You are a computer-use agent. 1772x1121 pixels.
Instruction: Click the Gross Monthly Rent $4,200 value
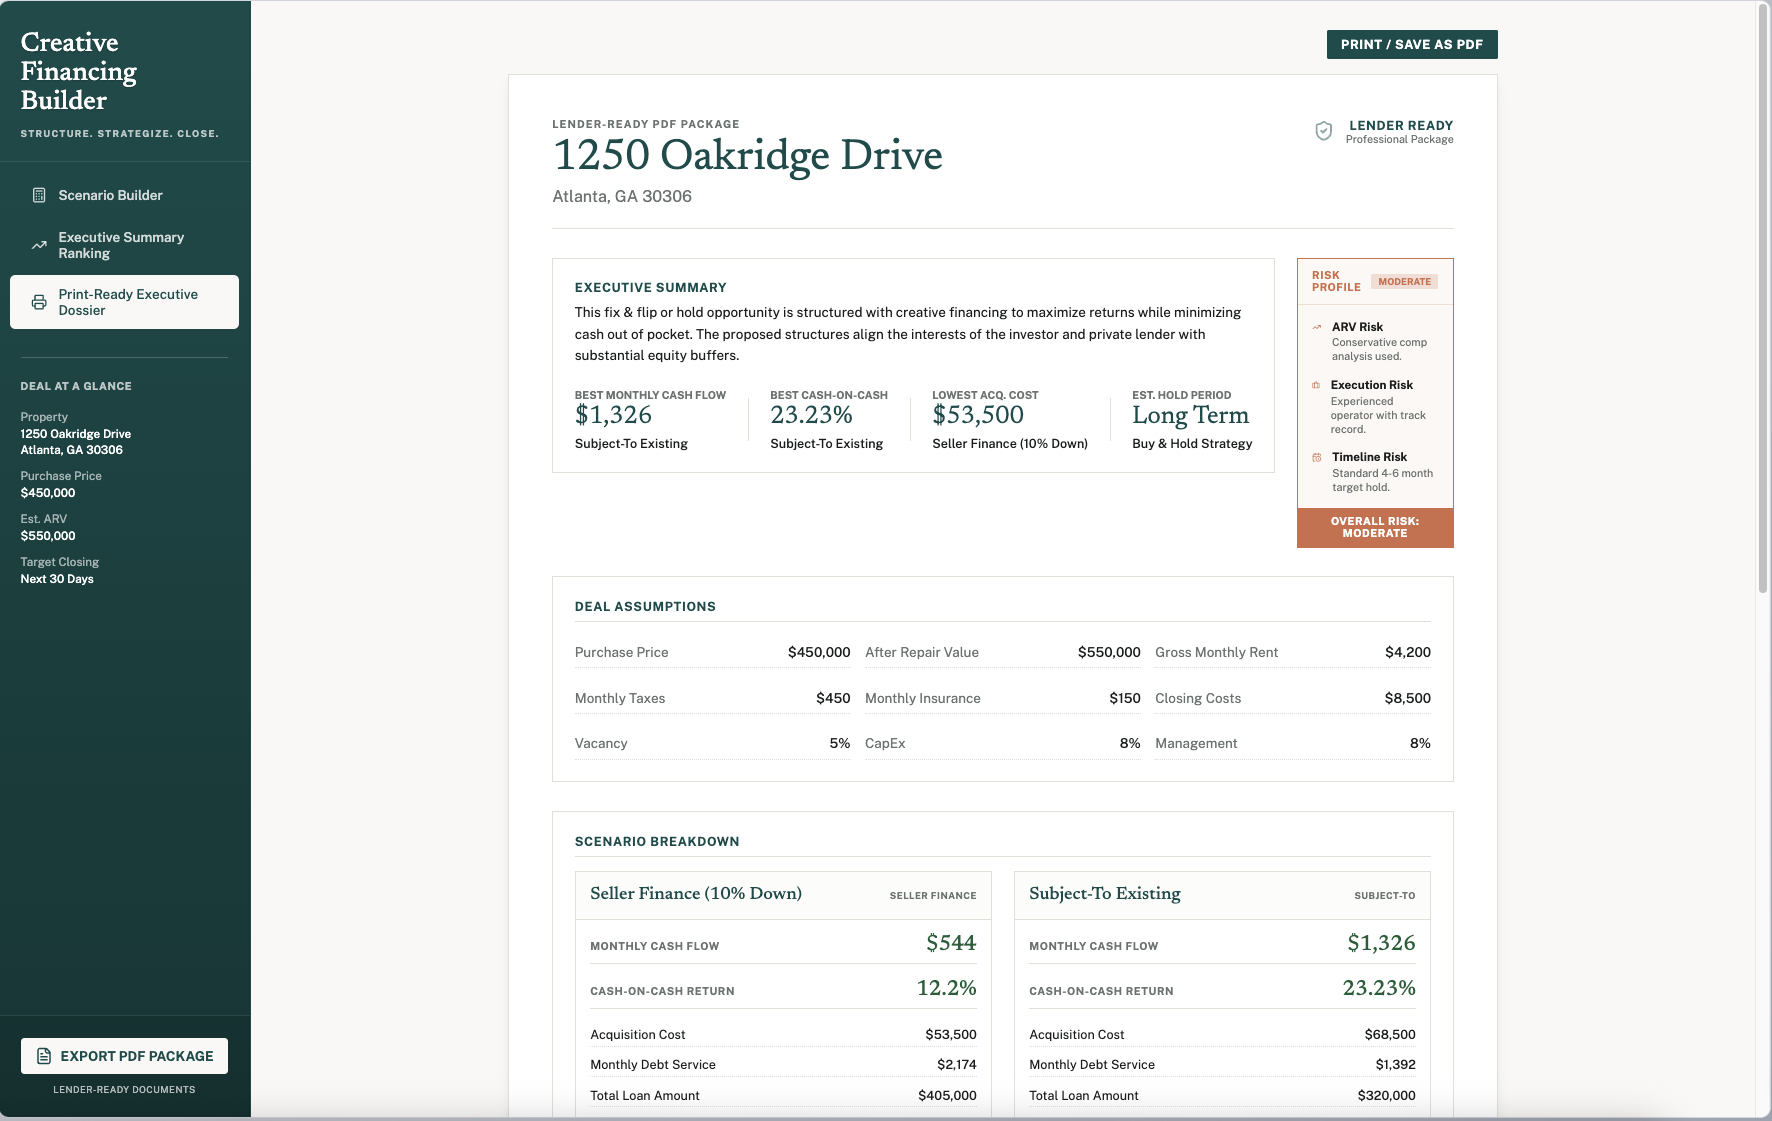click(x=1408, y=652)
